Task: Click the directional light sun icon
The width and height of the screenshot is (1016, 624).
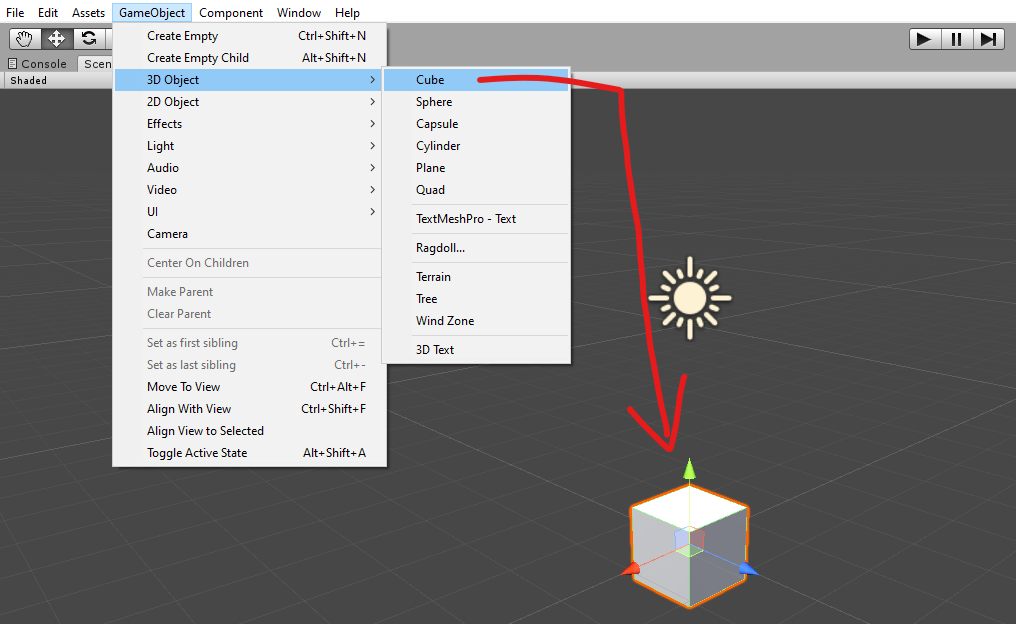Action: tap(689, 297)
